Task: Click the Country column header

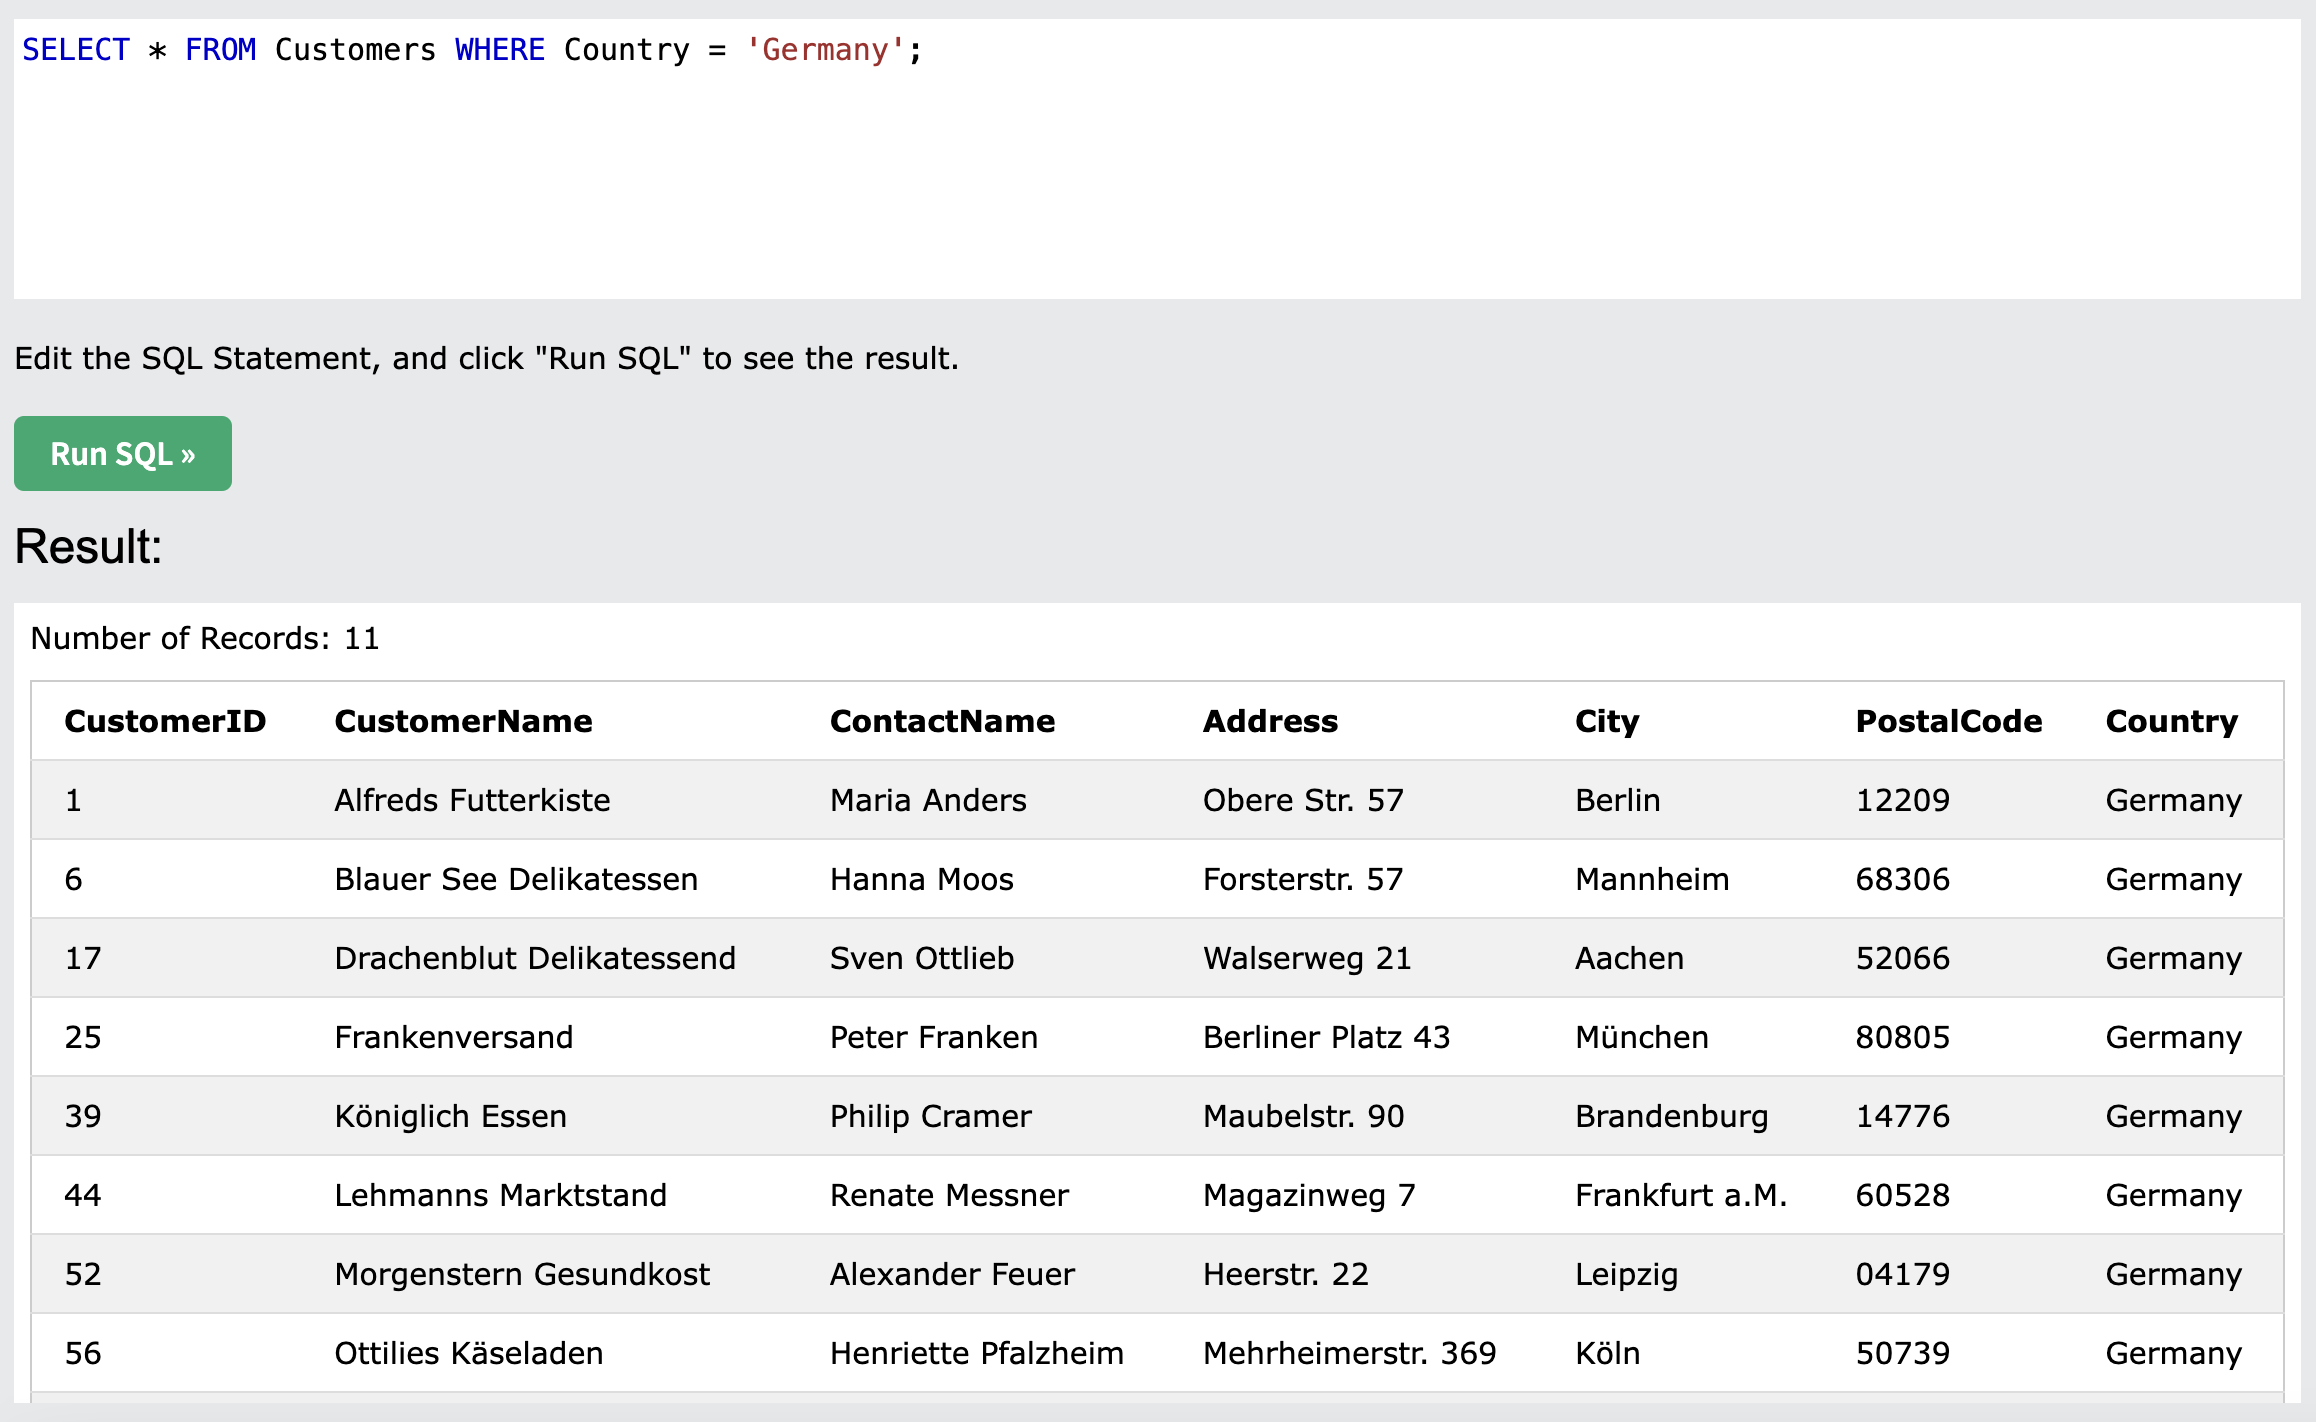Action: point(2171,721)
